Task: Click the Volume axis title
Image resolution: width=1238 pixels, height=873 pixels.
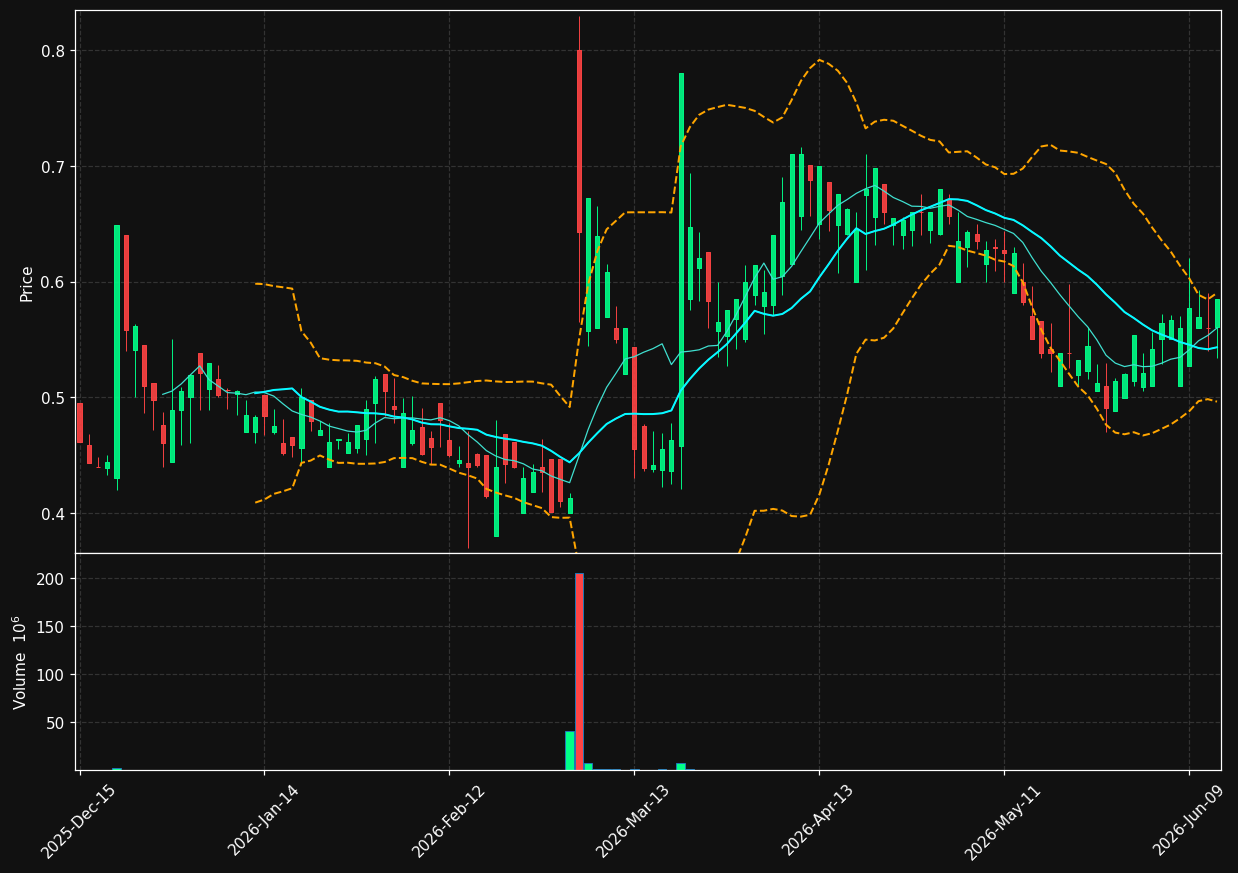Action: pyautogui.click(x=21, y=662)
